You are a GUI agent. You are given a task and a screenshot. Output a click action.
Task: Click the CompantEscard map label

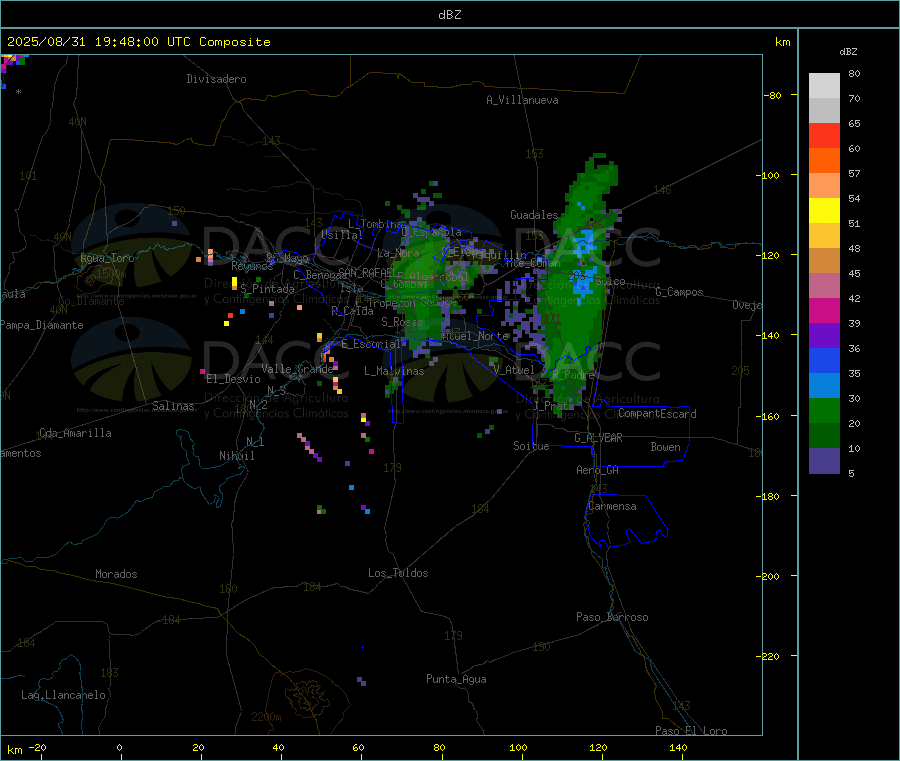coord(657,414)
